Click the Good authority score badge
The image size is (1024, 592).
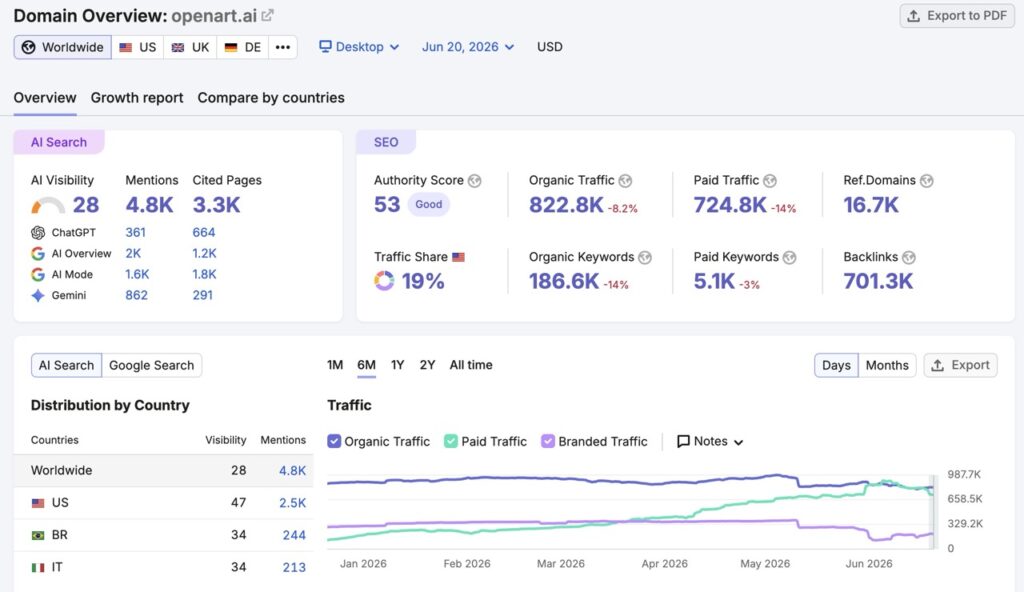[428, 205]
